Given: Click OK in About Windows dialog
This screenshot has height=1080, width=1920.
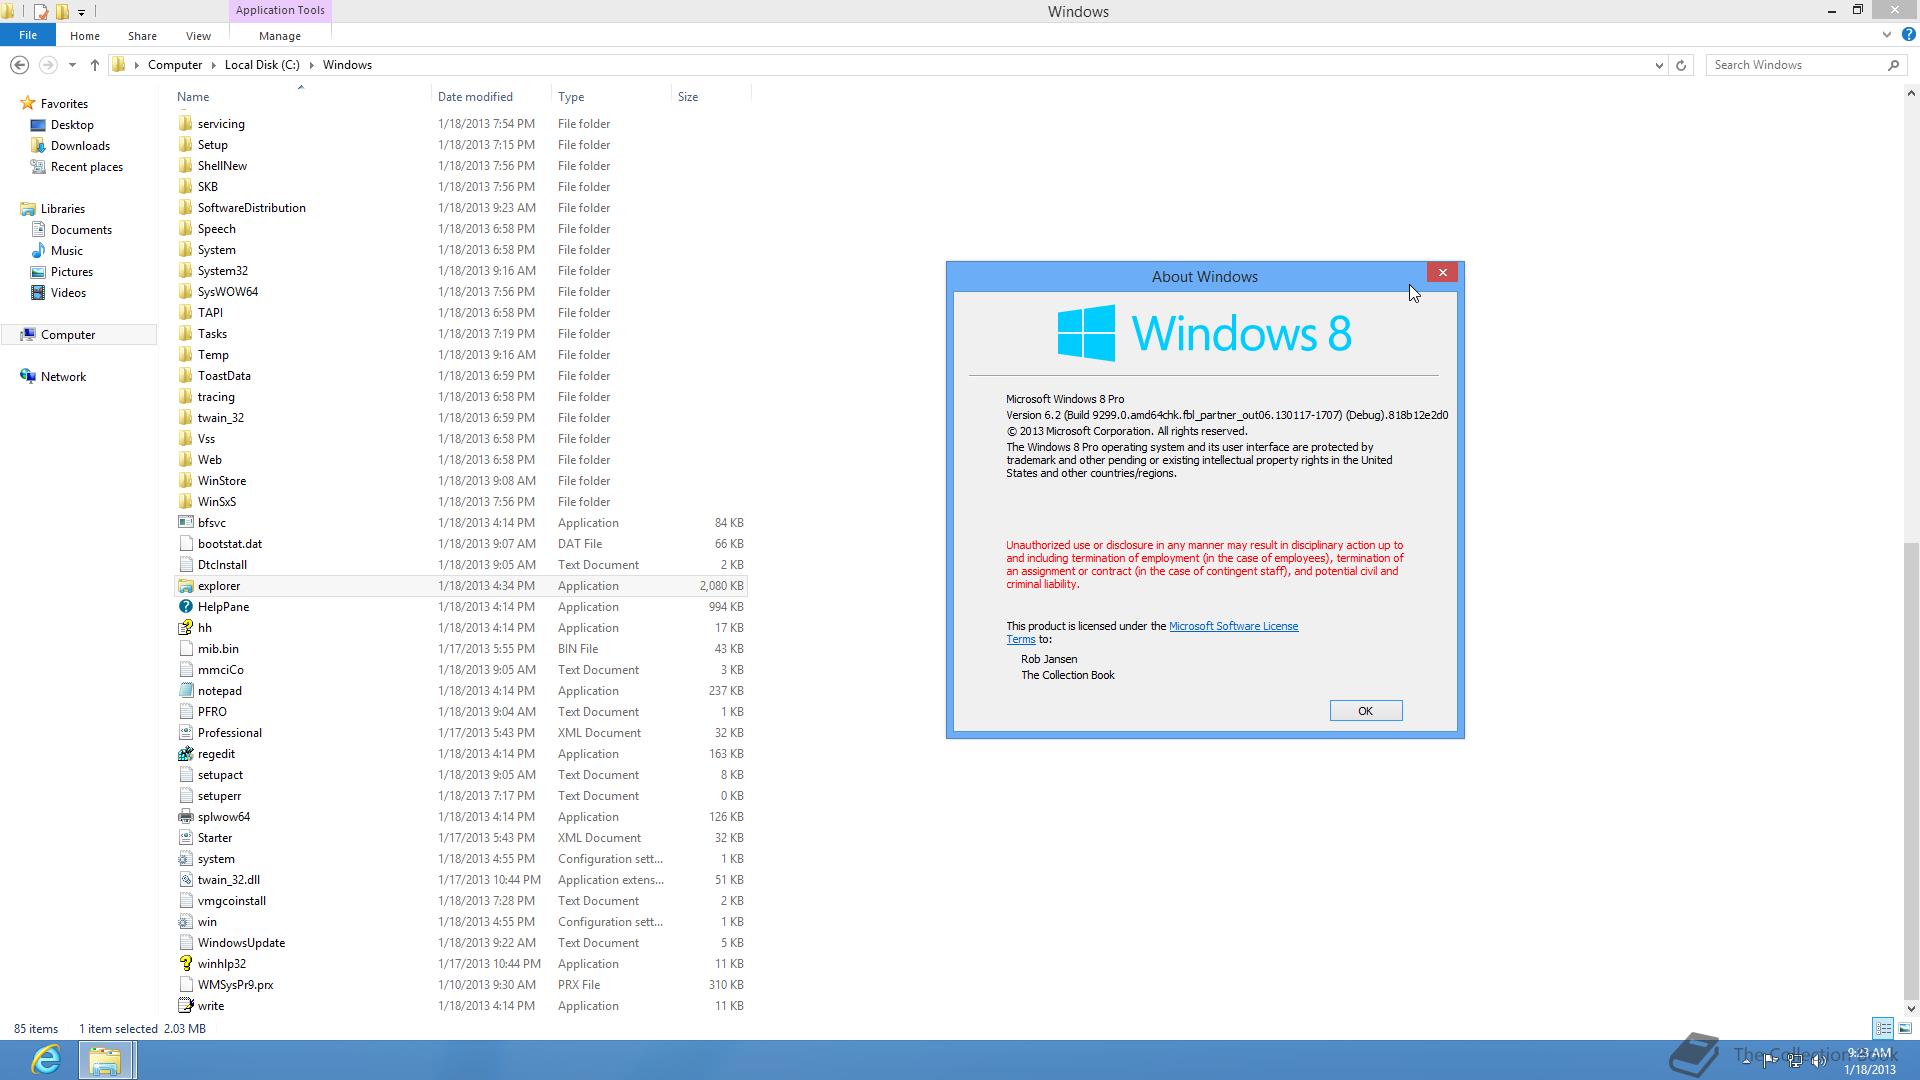Looking at the screenshot, I should (1365, 711).
